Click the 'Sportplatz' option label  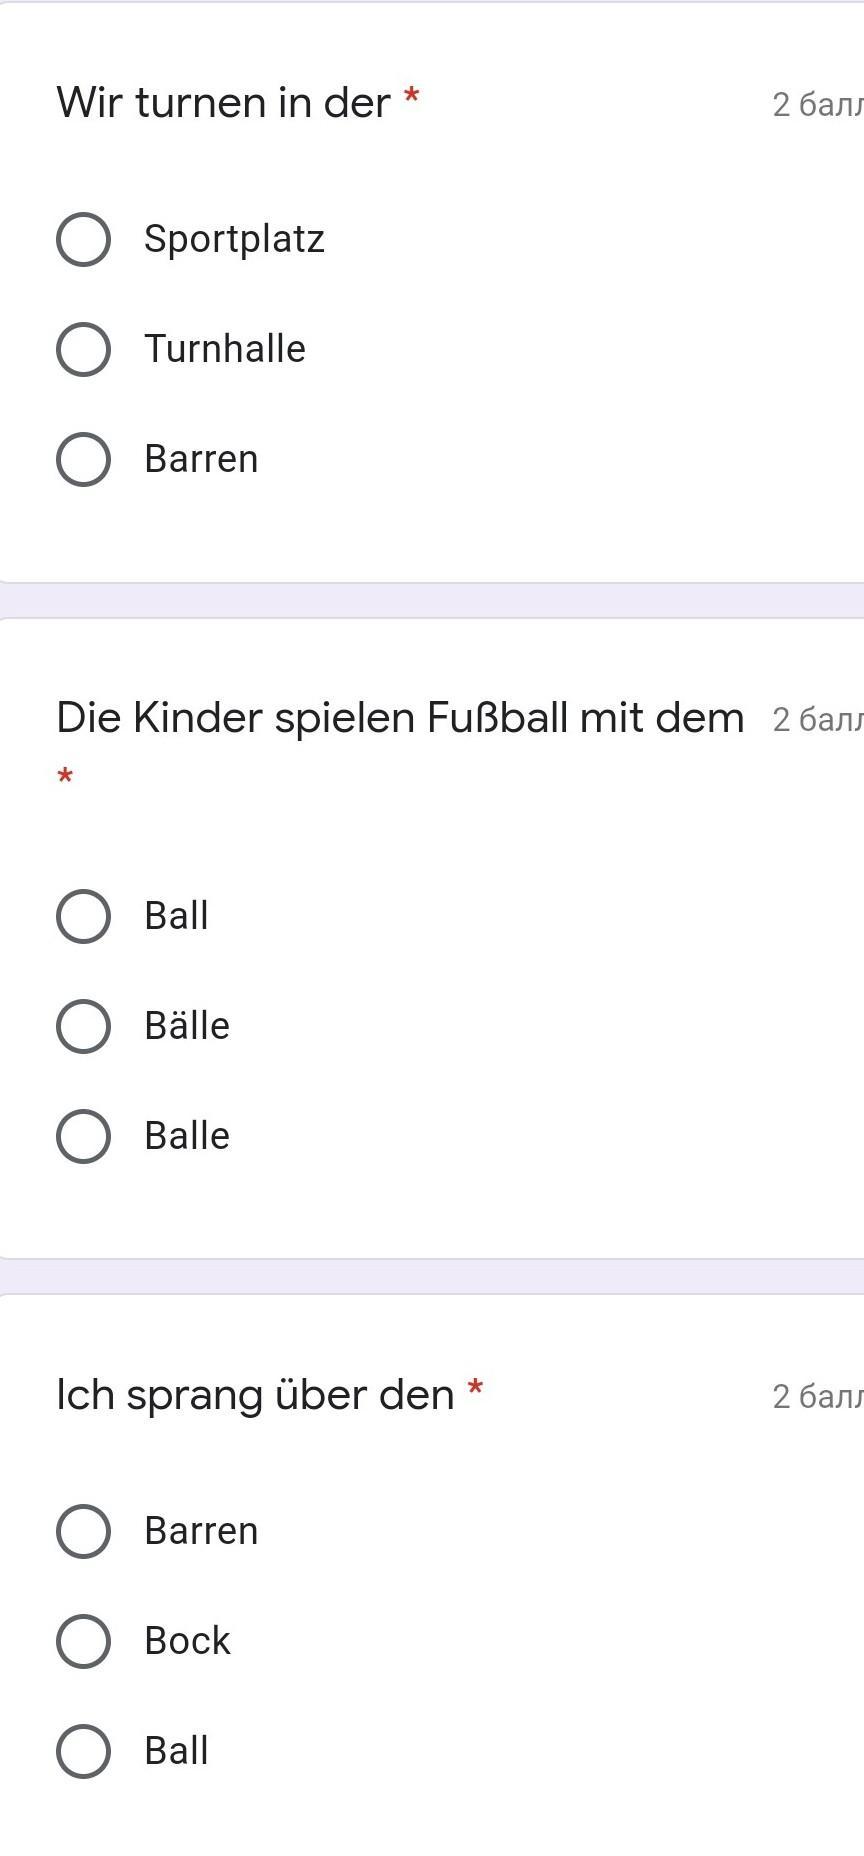click(234, 239)
